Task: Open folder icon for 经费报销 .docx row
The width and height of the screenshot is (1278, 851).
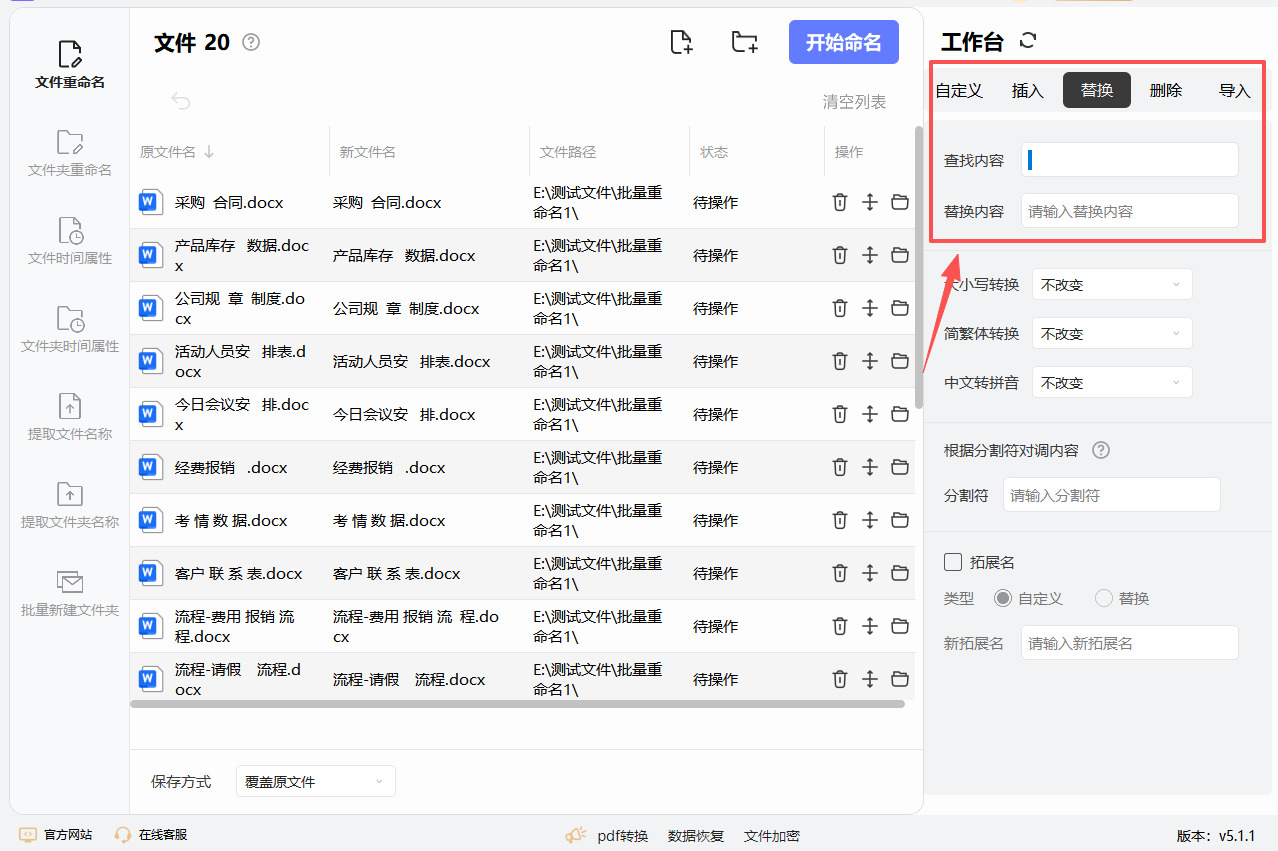Action: [x=900, y=467]
